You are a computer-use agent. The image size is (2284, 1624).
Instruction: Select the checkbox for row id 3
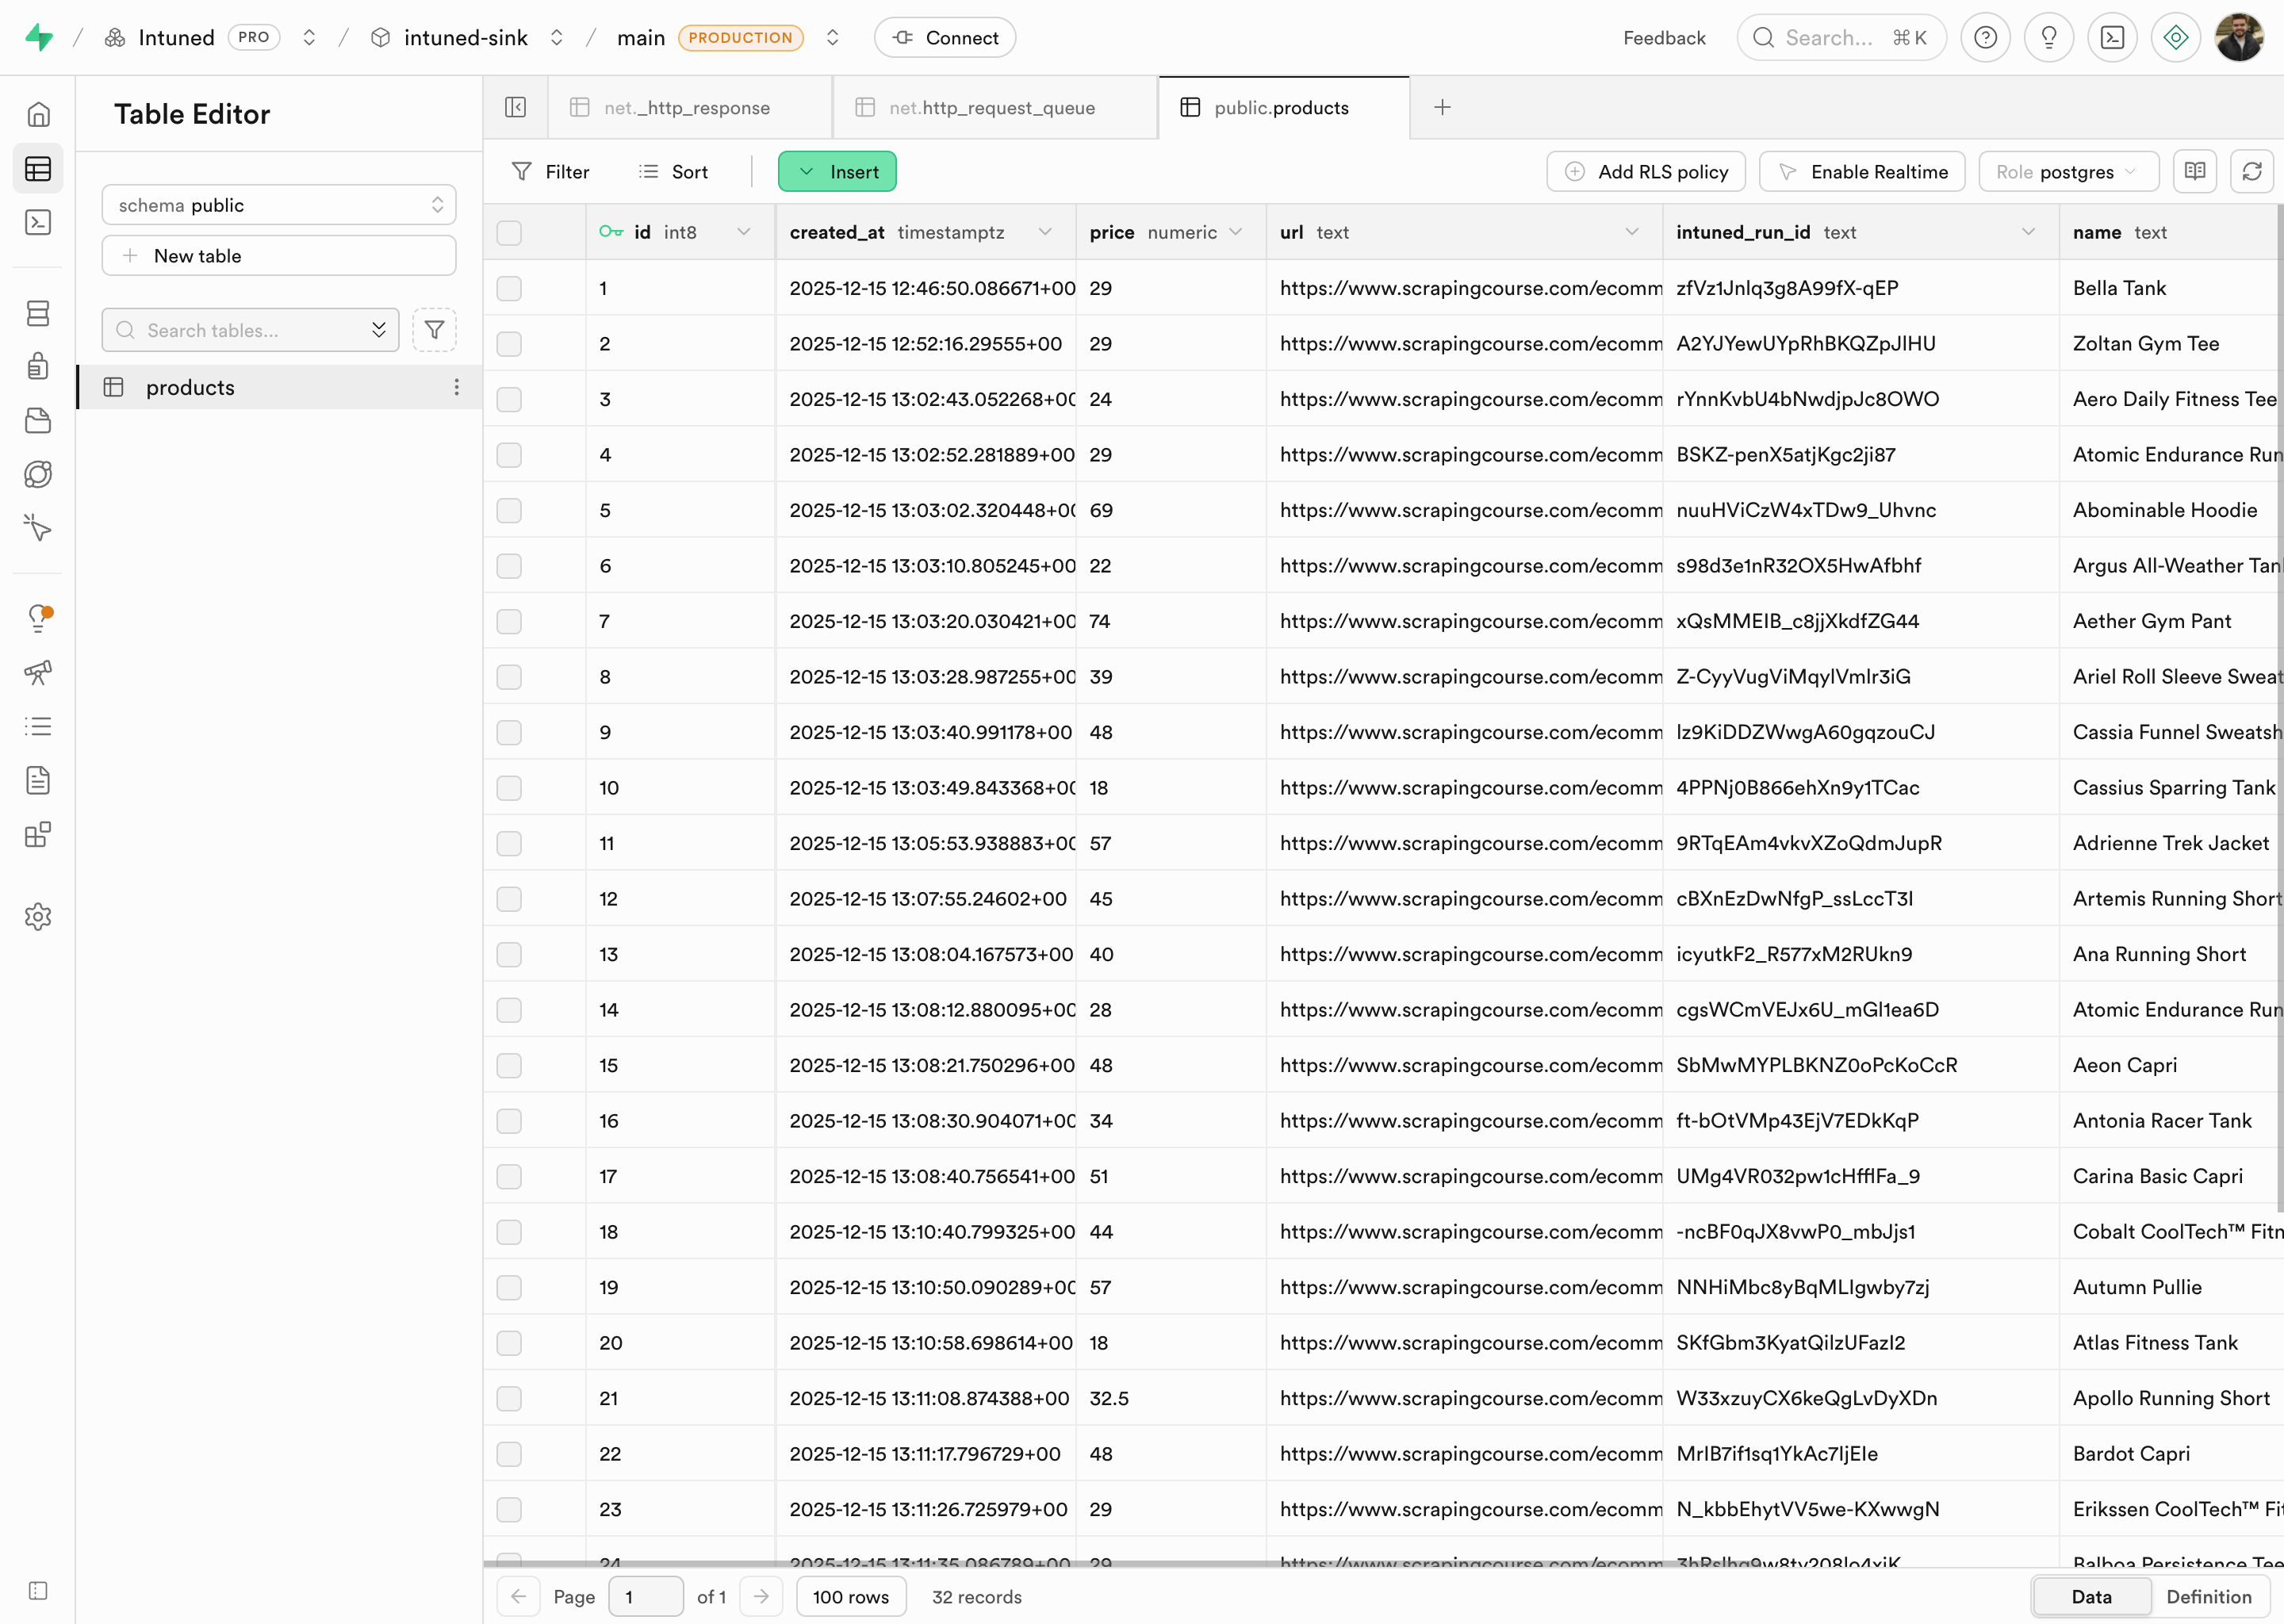click(x=509, y=399)
